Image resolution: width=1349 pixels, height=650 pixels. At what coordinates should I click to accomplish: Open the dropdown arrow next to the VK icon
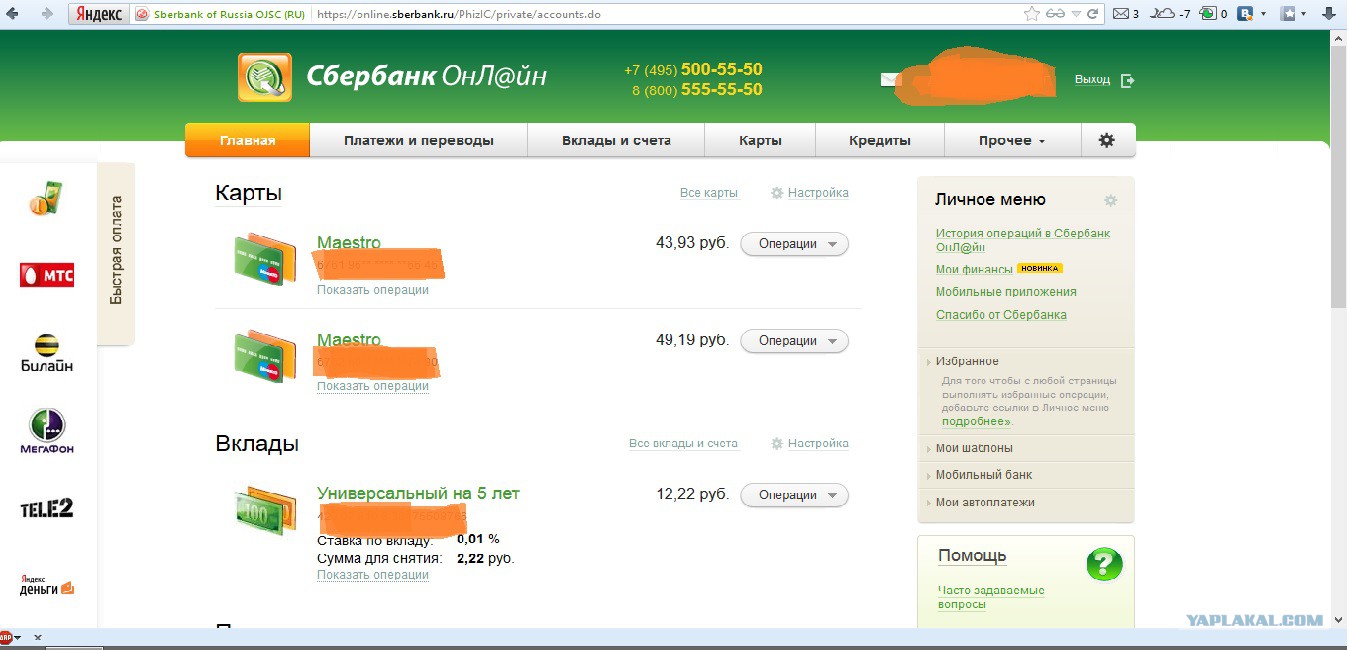[1263, 14]
